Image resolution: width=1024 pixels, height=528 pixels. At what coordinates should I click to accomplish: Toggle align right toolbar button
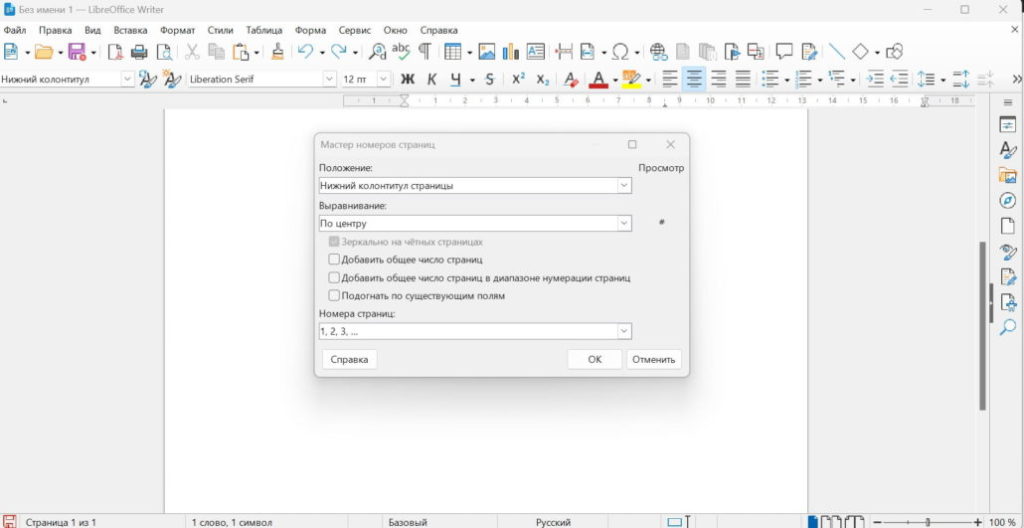[718, 79]
